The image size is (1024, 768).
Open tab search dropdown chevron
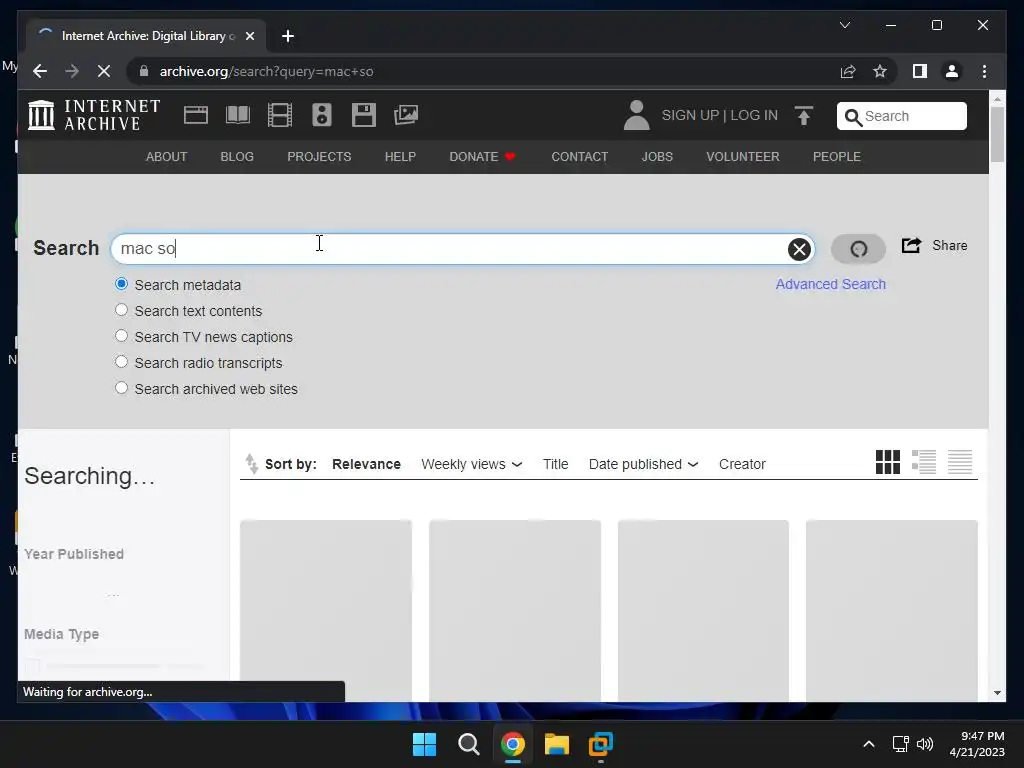844,25
